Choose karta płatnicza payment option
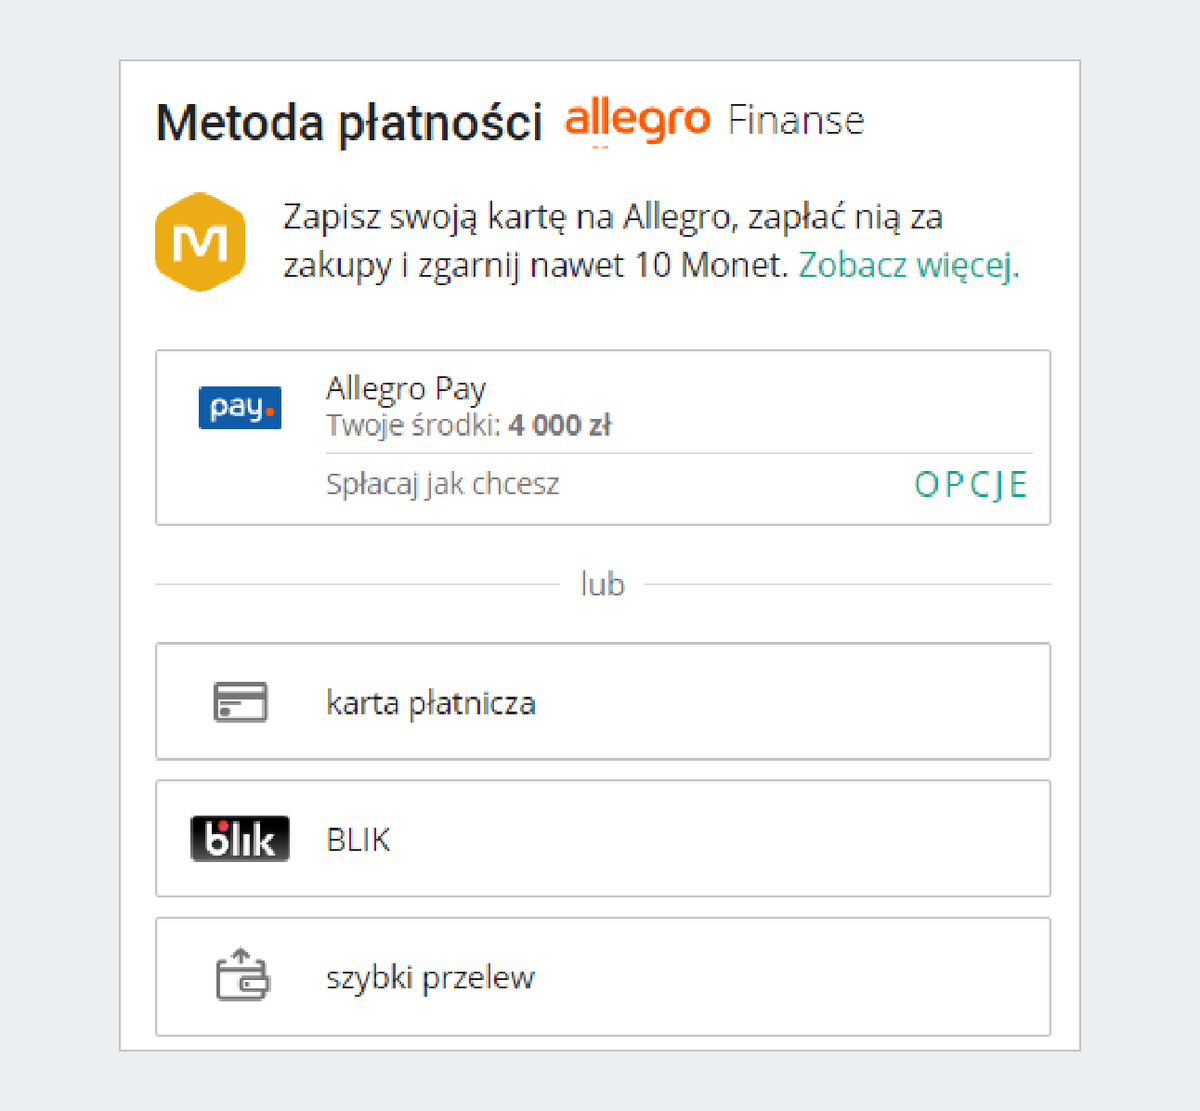Viewport: 1200px width, 1111px height. (600, 702)
